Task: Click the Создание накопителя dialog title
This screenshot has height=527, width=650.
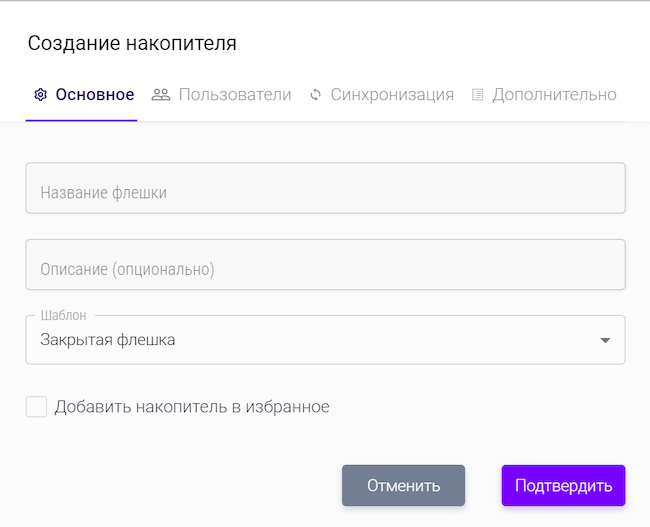Action: click(x=132, y=43)
